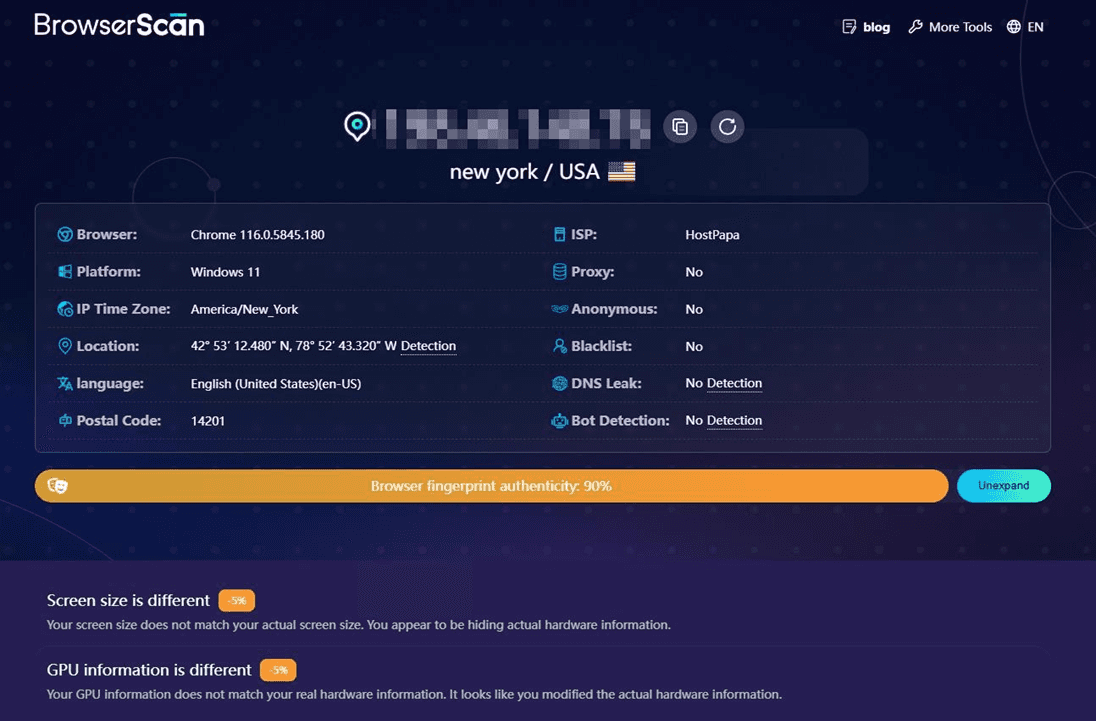The height and width of the screenshot is (721, 1096).
Task: Click the location pin icon near IP address
Action: (357, 126)
